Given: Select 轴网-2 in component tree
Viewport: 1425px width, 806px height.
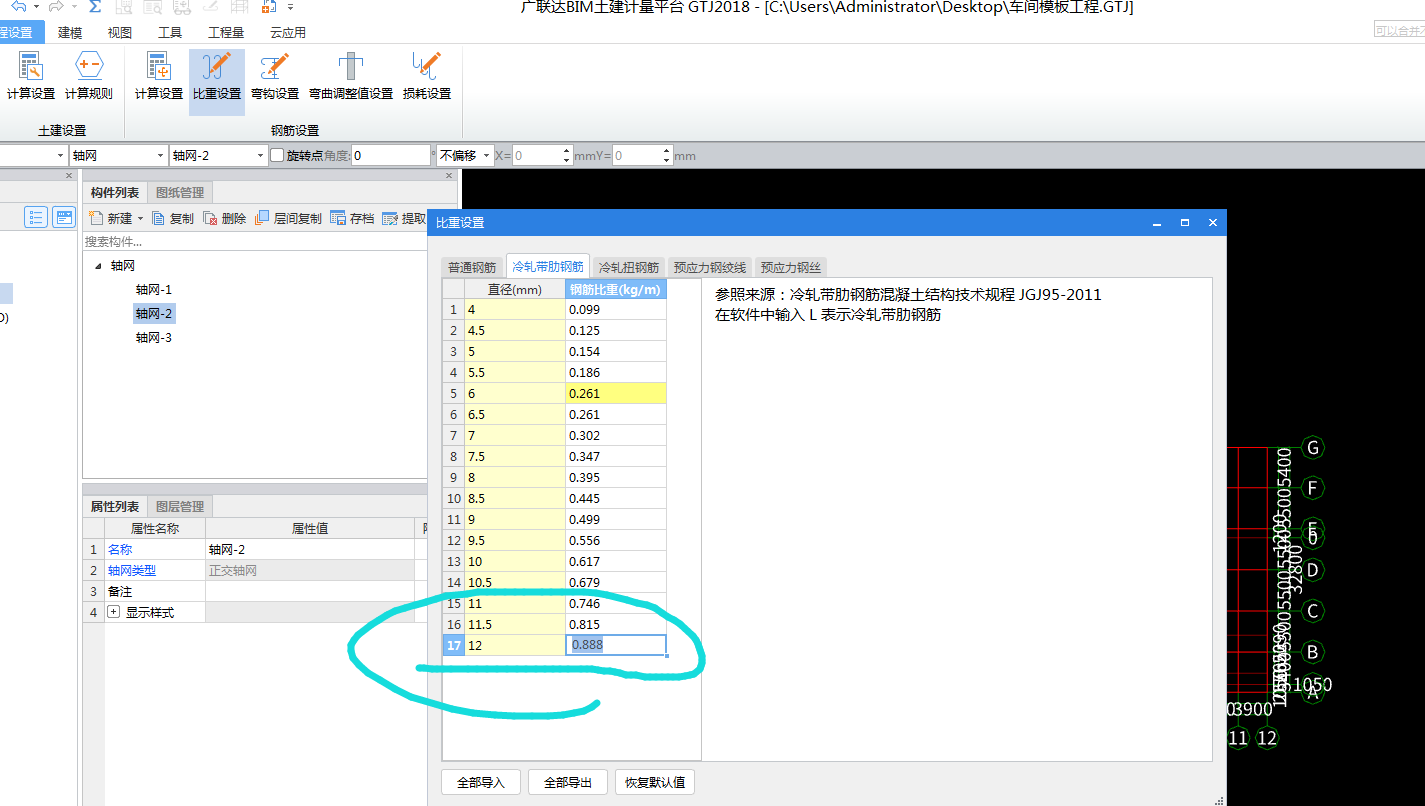Looking at the screenshot, I should (154, 313).
